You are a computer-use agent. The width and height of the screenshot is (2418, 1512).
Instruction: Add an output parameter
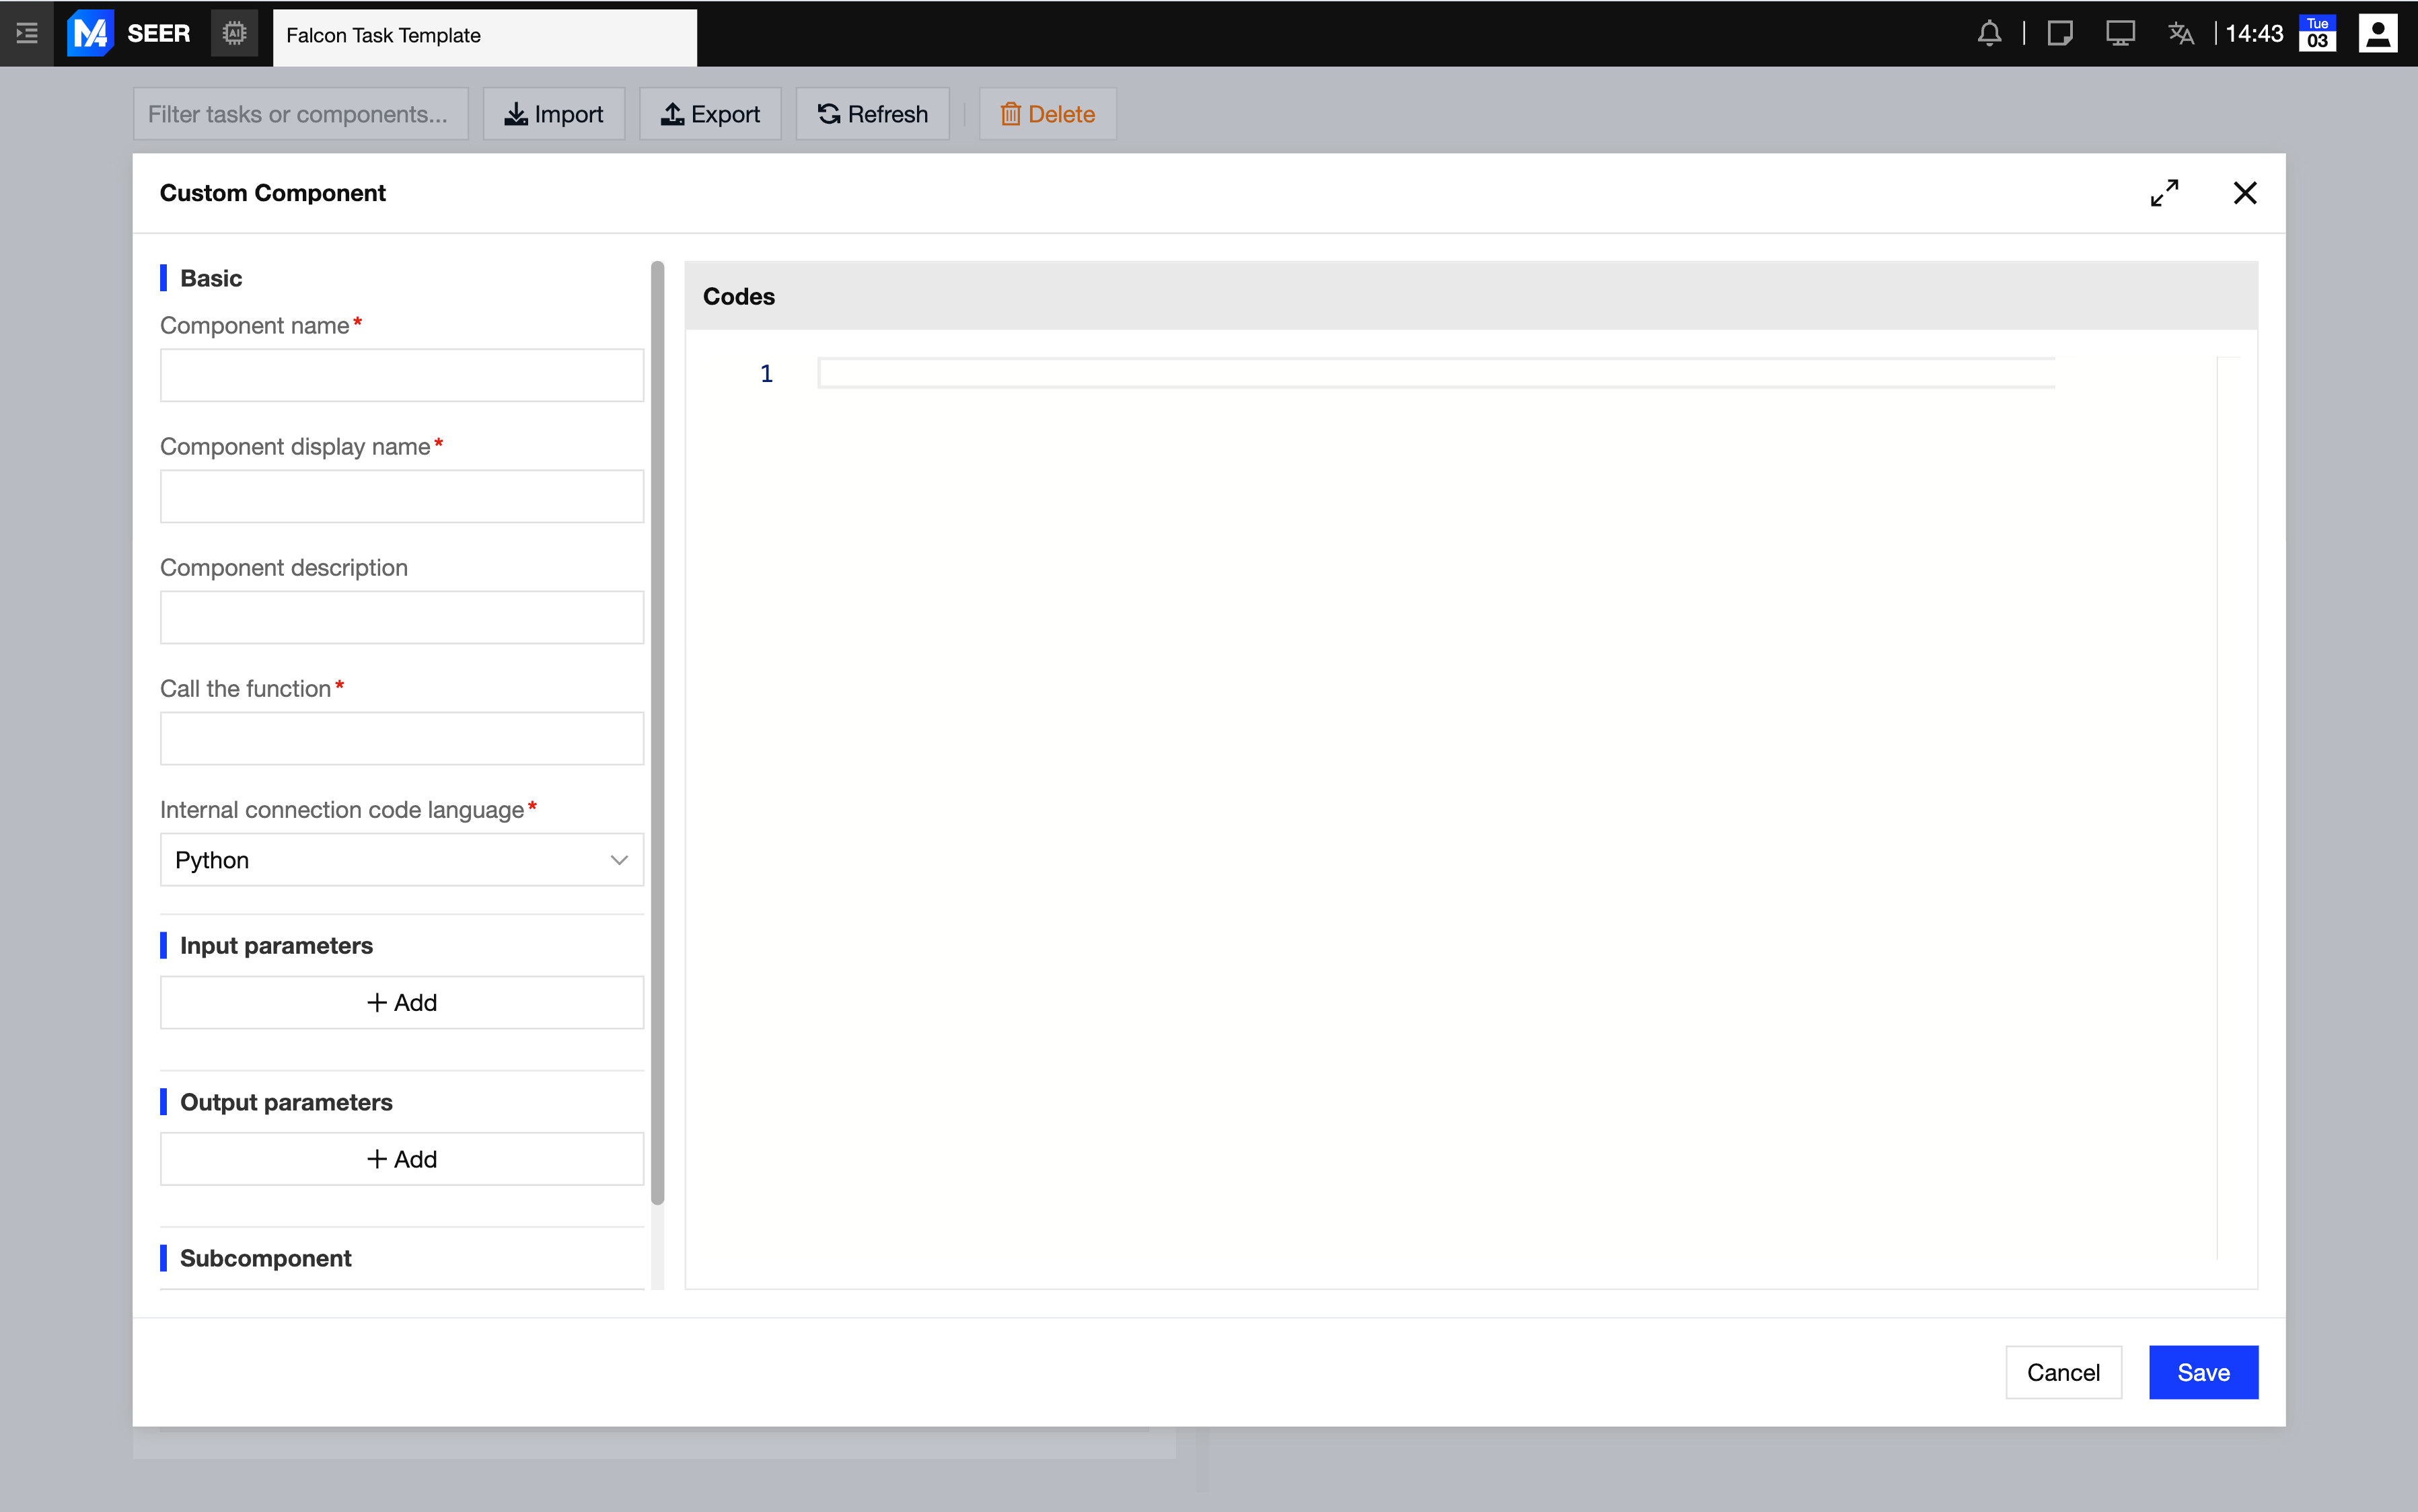coord(401,1158)
